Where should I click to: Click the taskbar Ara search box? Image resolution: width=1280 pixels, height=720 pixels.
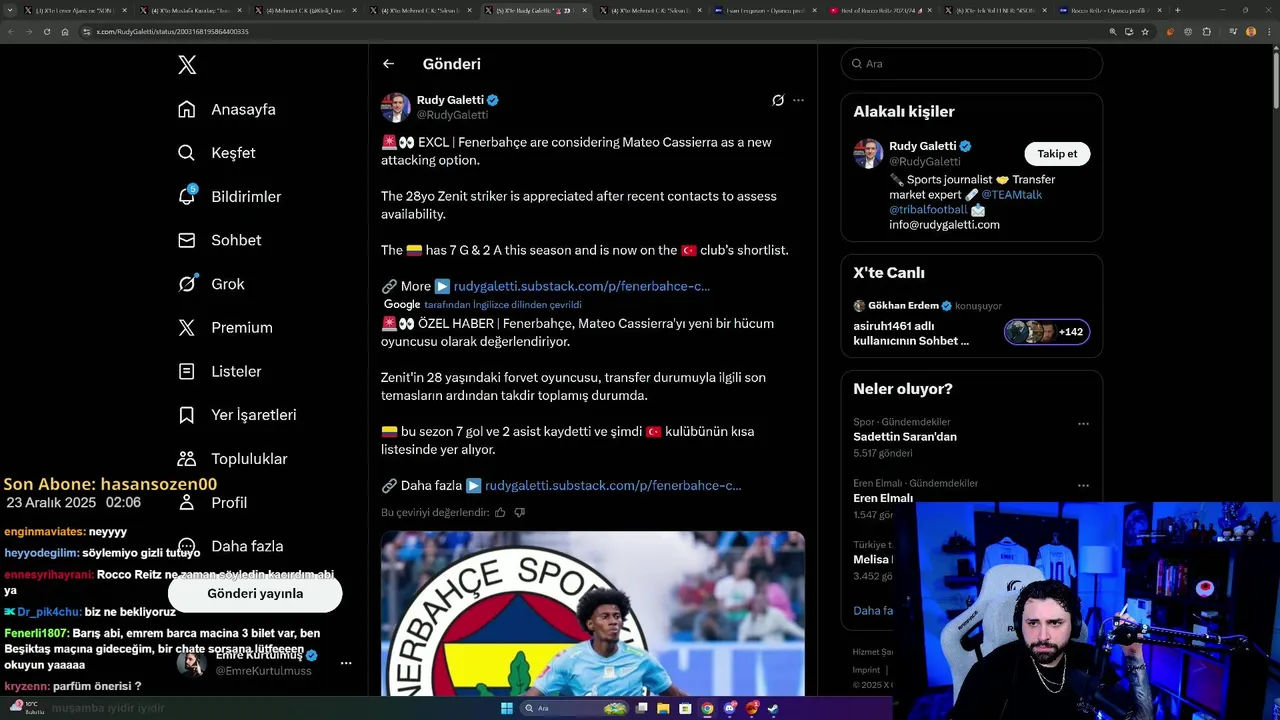coord(575,709)
